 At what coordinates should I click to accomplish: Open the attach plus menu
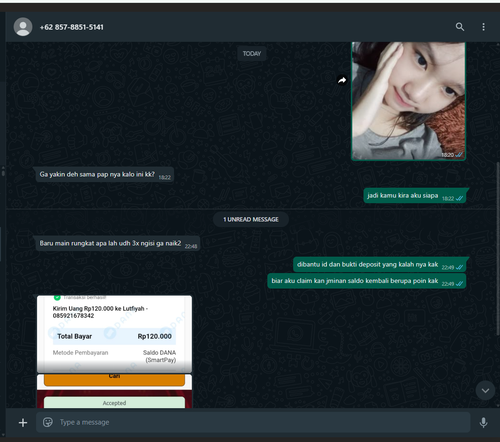point(23,423)
